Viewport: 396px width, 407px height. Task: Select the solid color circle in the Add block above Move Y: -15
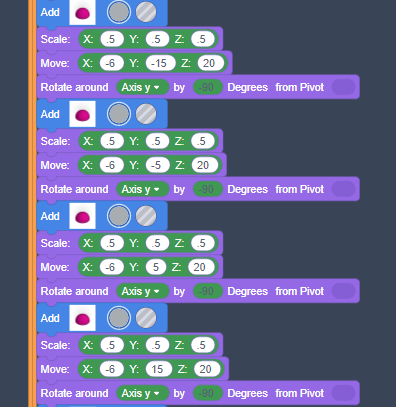click(x=119, y=12)
